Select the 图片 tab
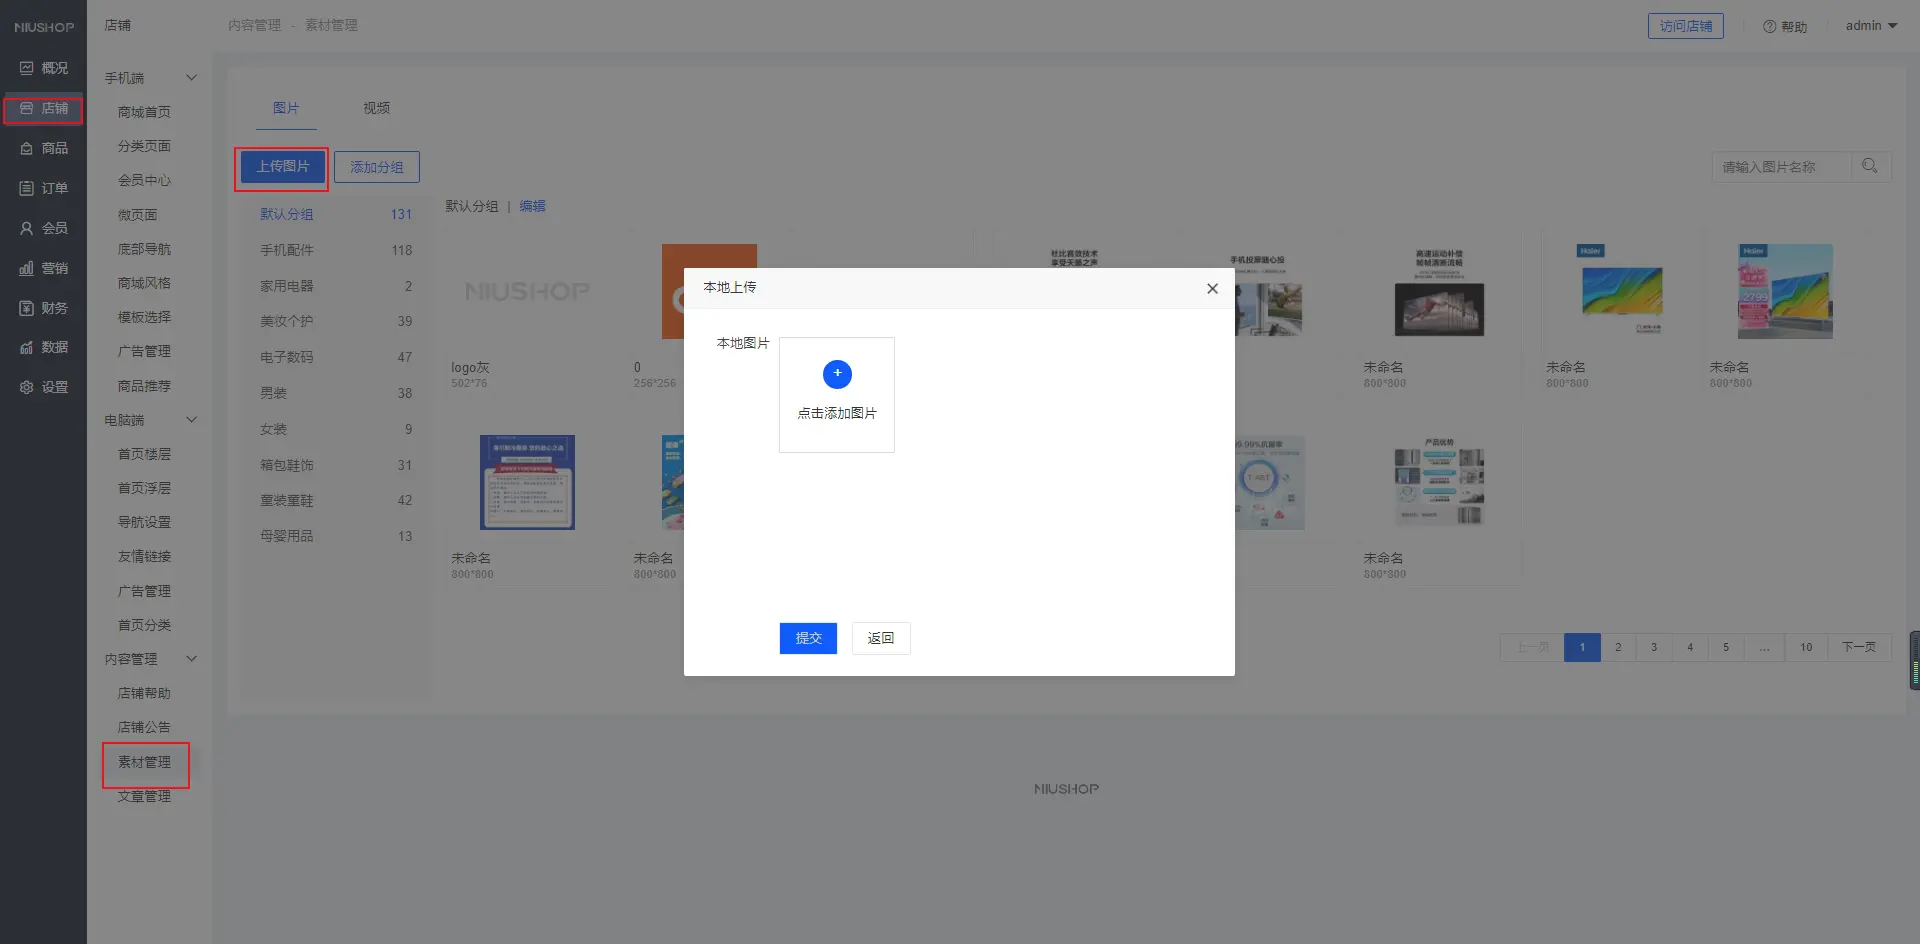 (286, 108)
